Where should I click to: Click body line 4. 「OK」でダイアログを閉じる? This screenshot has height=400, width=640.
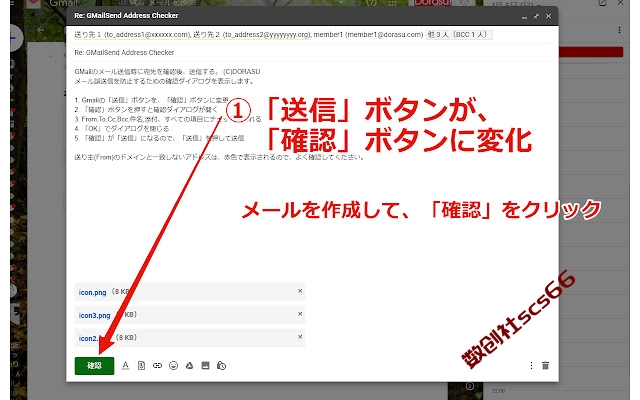click(122, 129)
